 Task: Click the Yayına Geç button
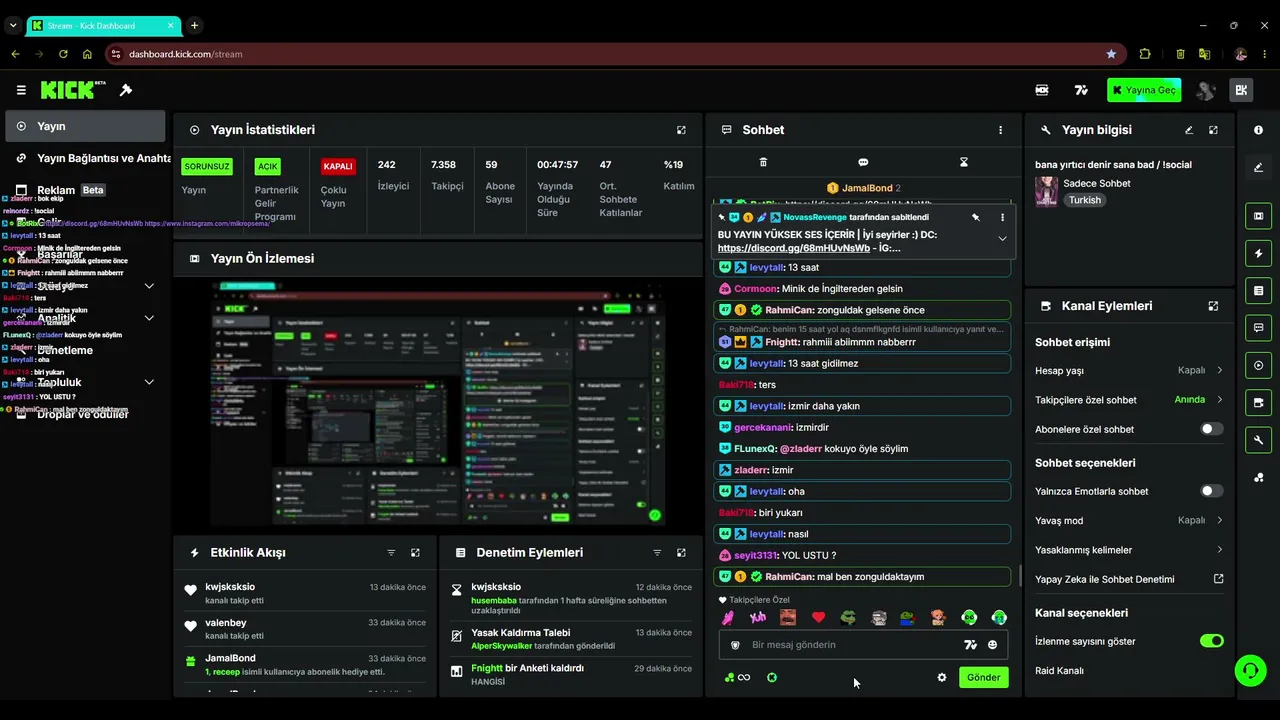pos(1144,90)
